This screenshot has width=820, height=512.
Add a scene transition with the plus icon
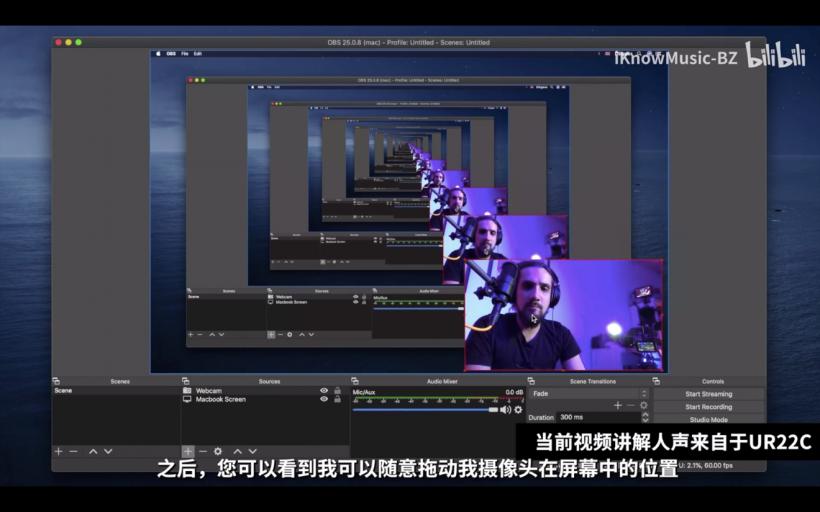tap(618, 405)
